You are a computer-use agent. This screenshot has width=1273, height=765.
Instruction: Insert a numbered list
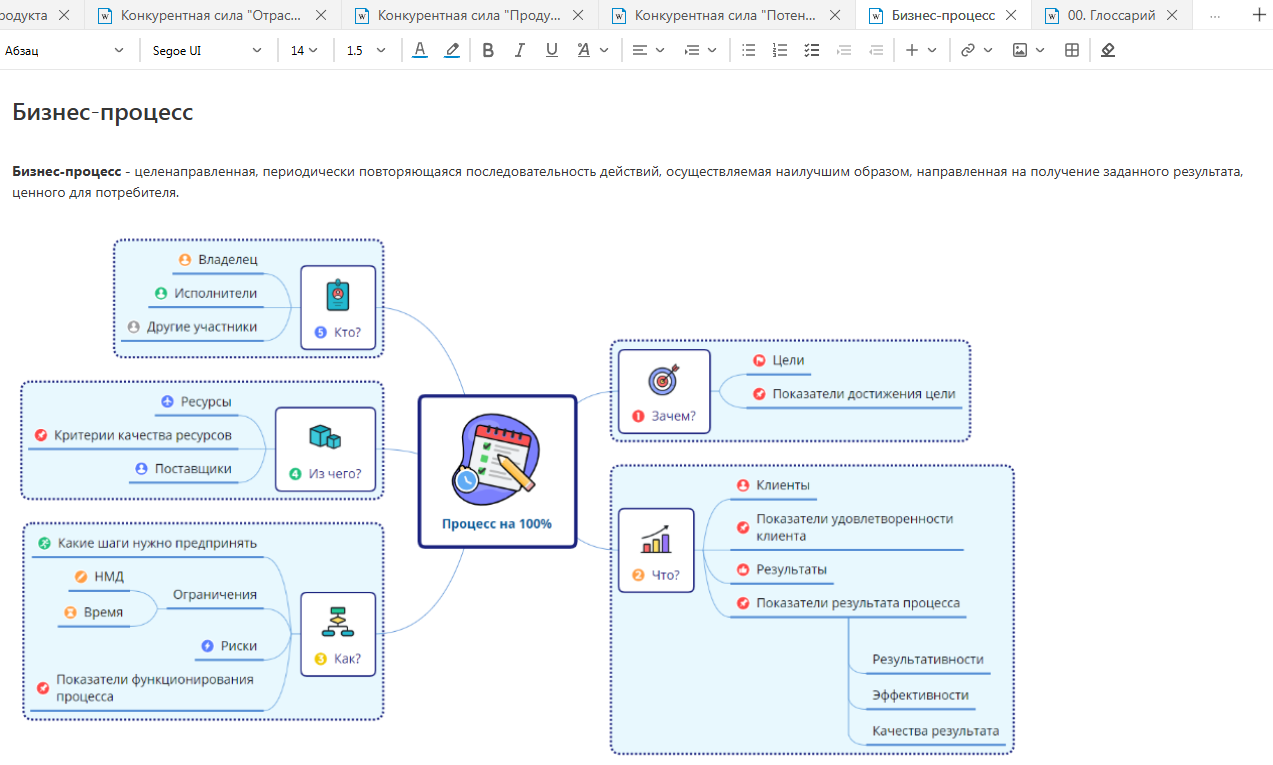click(780, 50)
